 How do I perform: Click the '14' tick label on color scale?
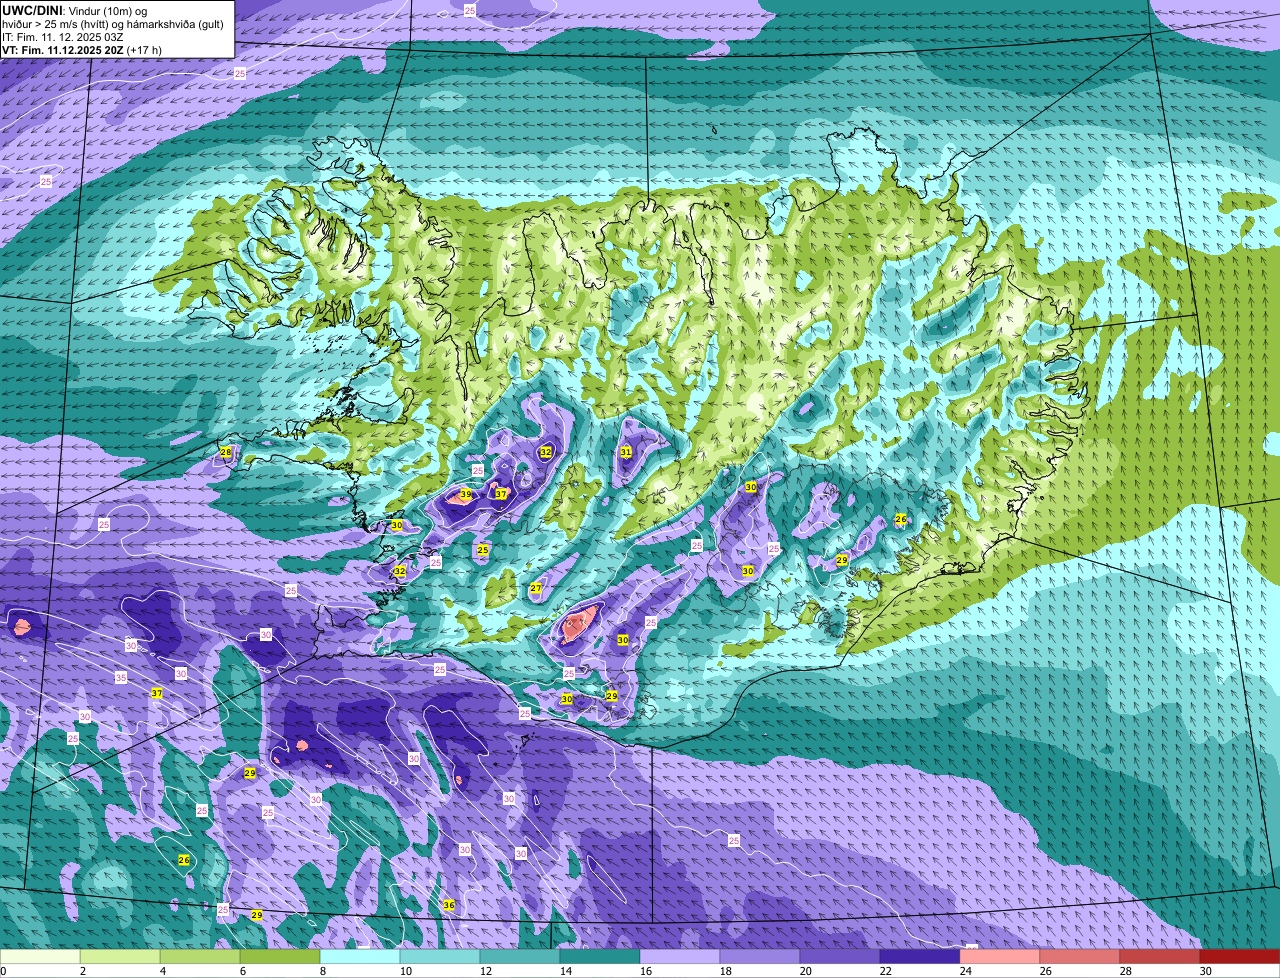[565, 971]
